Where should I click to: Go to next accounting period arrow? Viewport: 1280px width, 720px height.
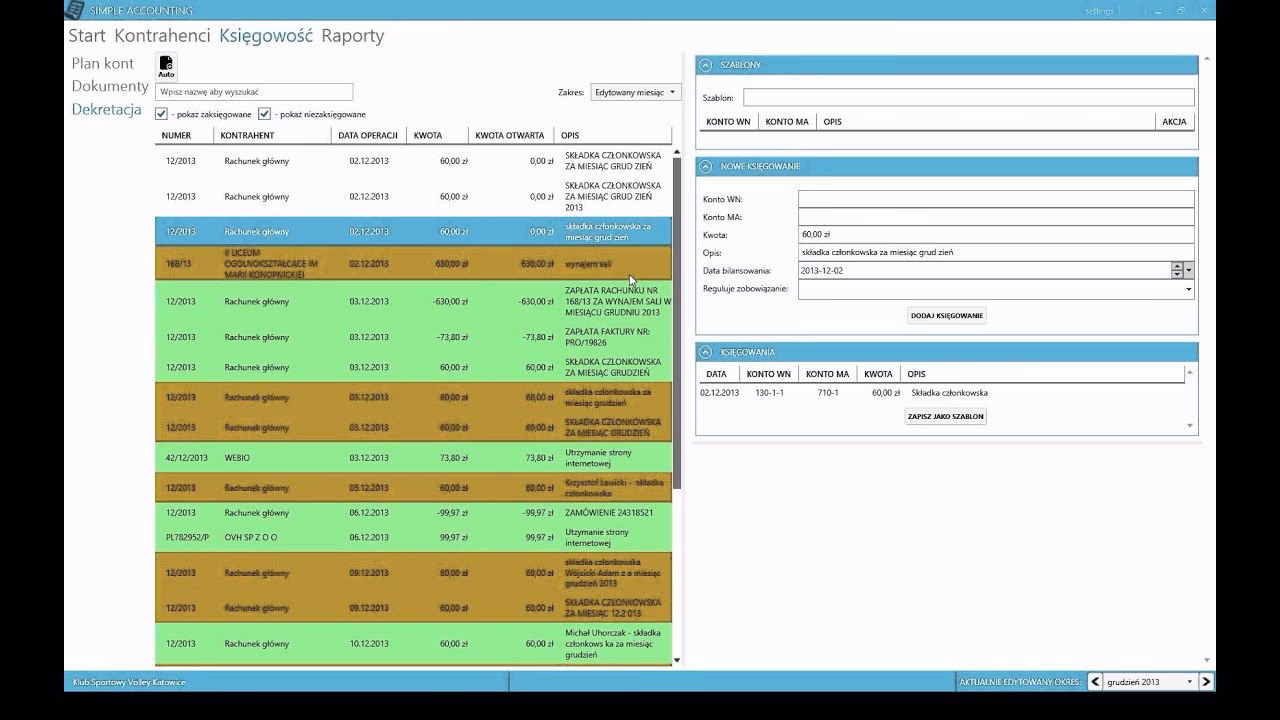pos(1206,682)
